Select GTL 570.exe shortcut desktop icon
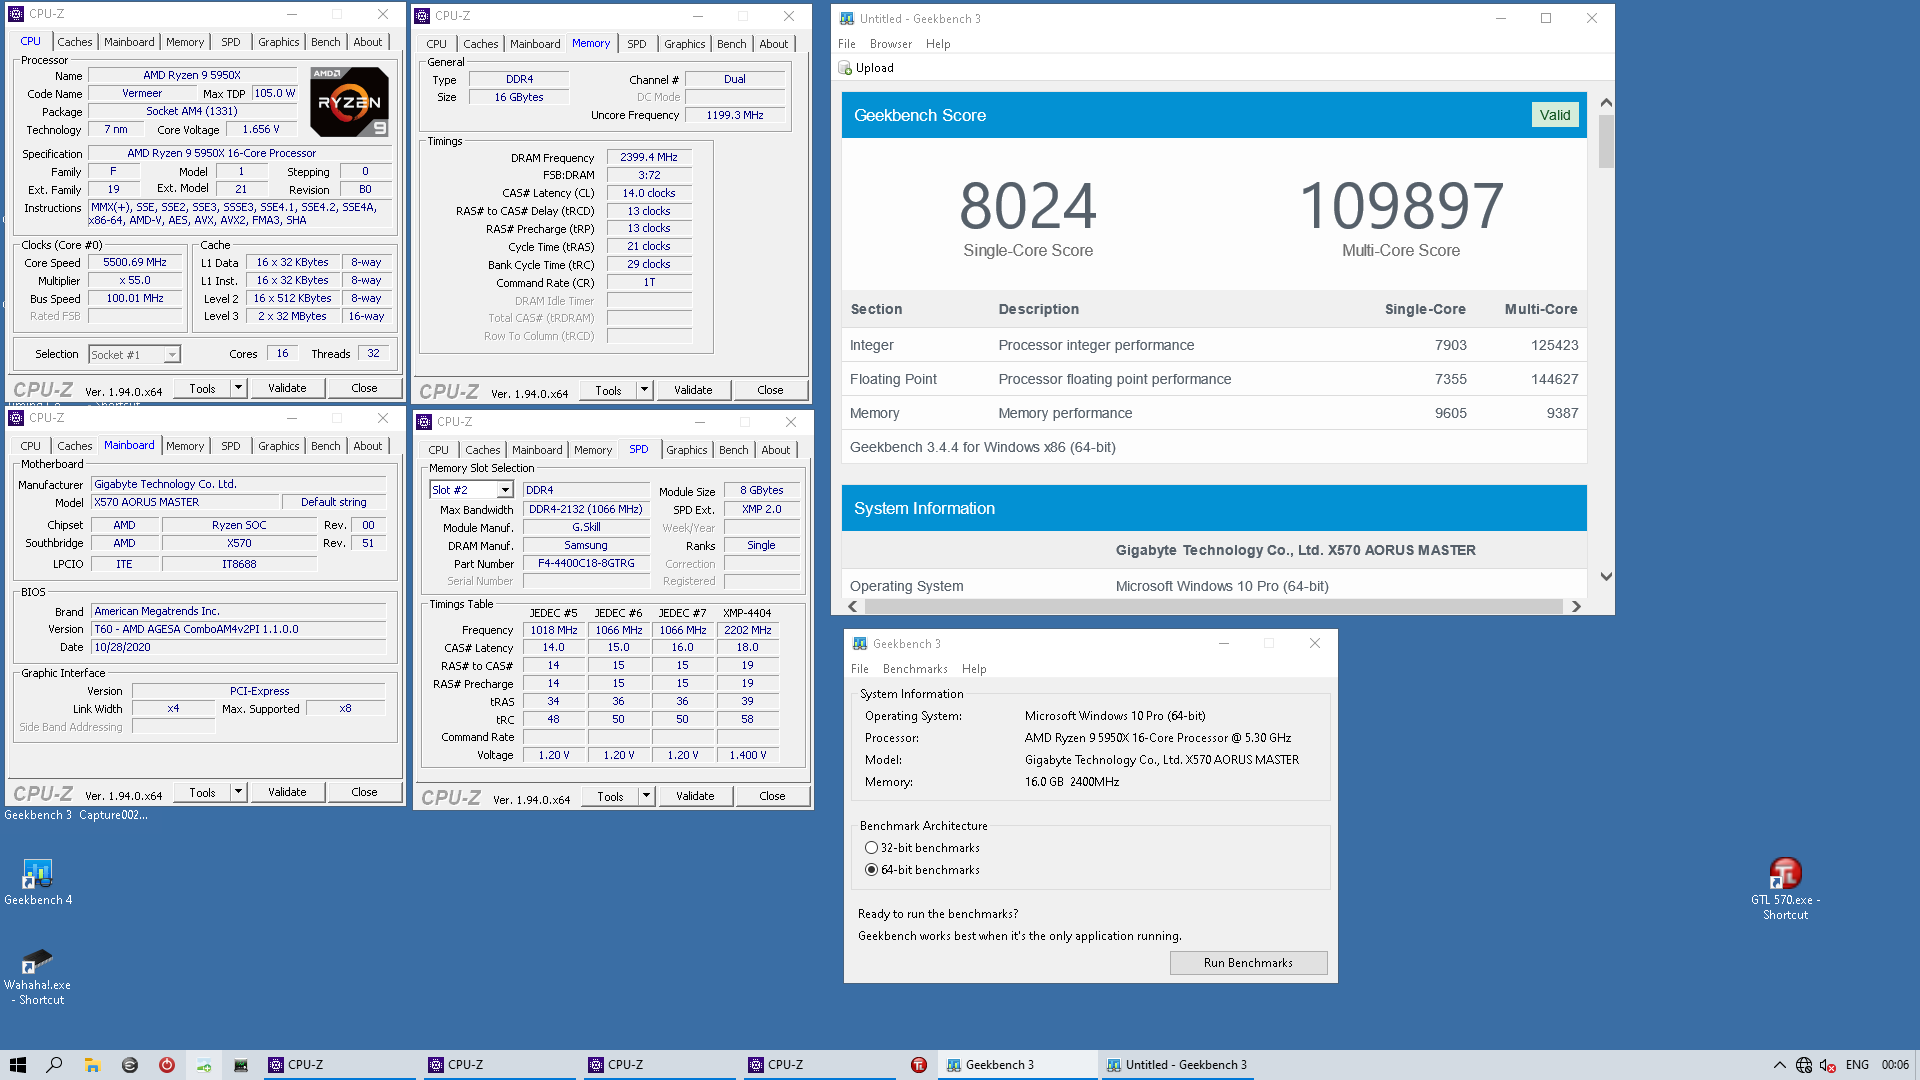The width and height of the screenshot is (1920, 1080). 1785,889
